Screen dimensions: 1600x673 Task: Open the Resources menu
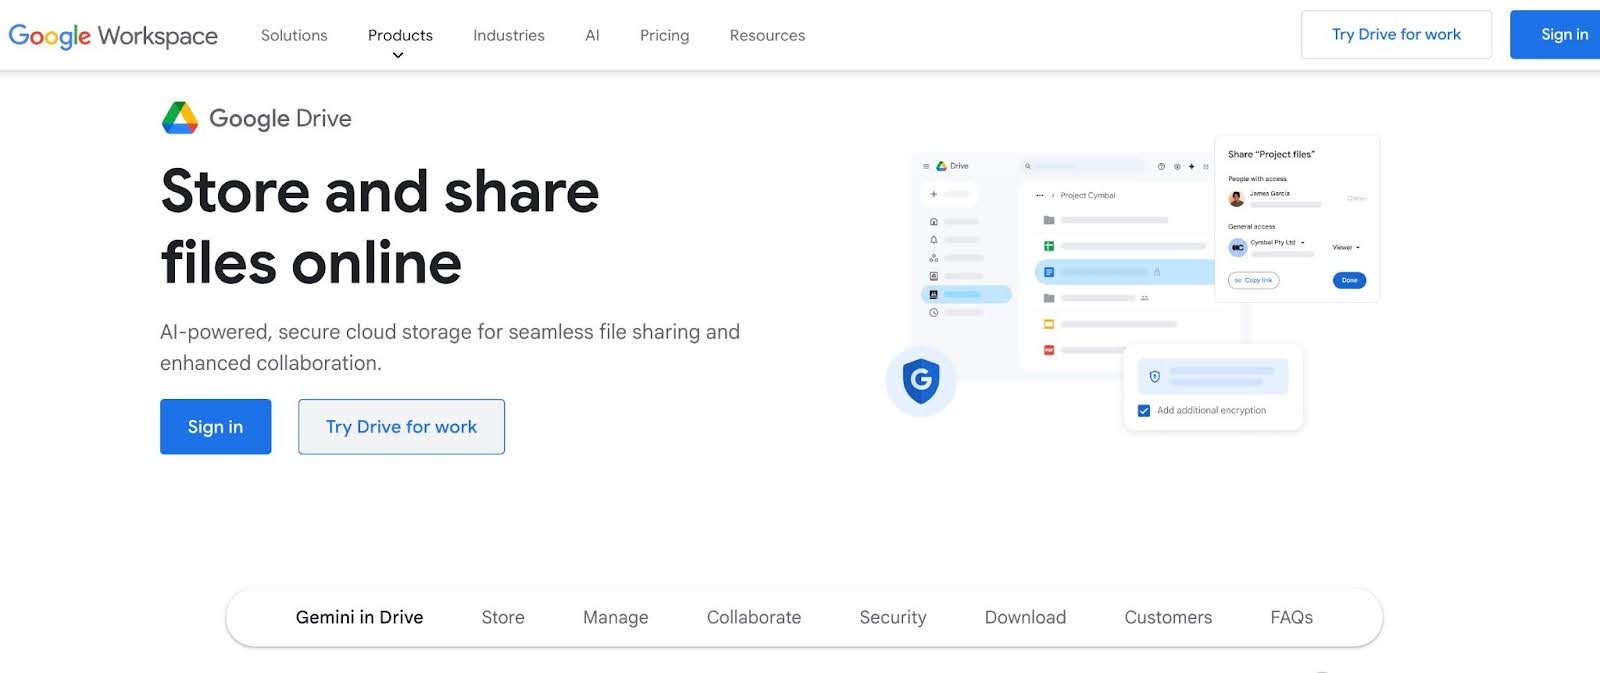767,35
